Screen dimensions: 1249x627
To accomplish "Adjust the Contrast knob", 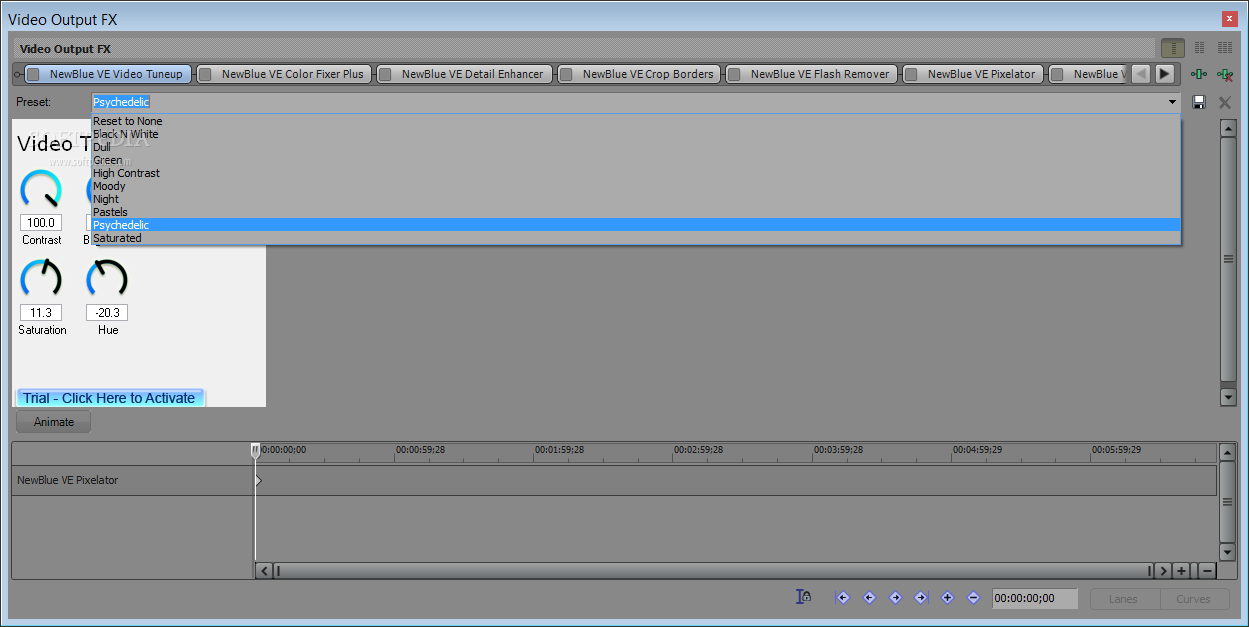I will 41,190.
